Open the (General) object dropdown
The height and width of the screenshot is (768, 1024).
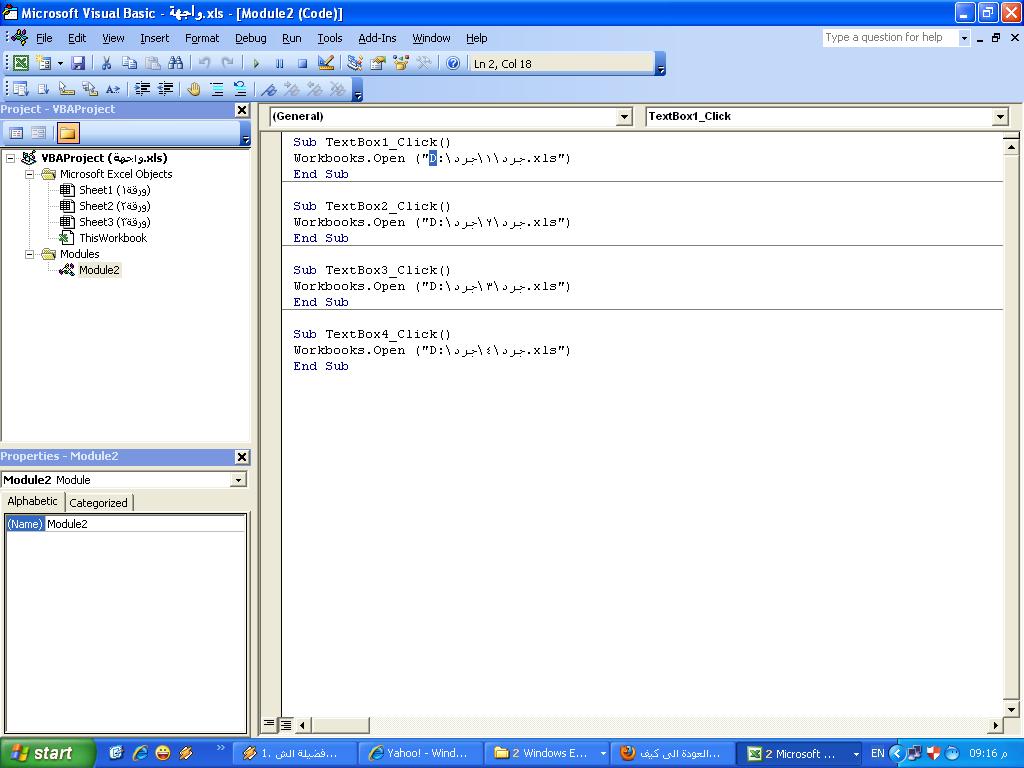tap(624, 117)
